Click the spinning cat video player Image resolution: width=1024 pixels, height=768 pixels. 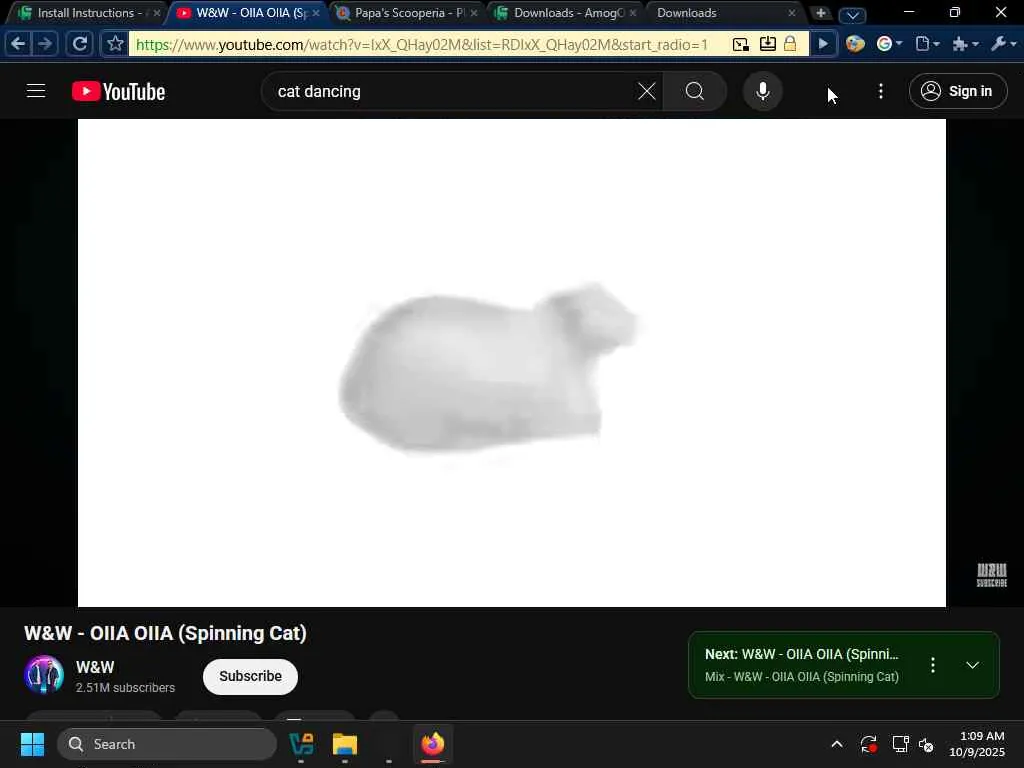coord(511,362)
